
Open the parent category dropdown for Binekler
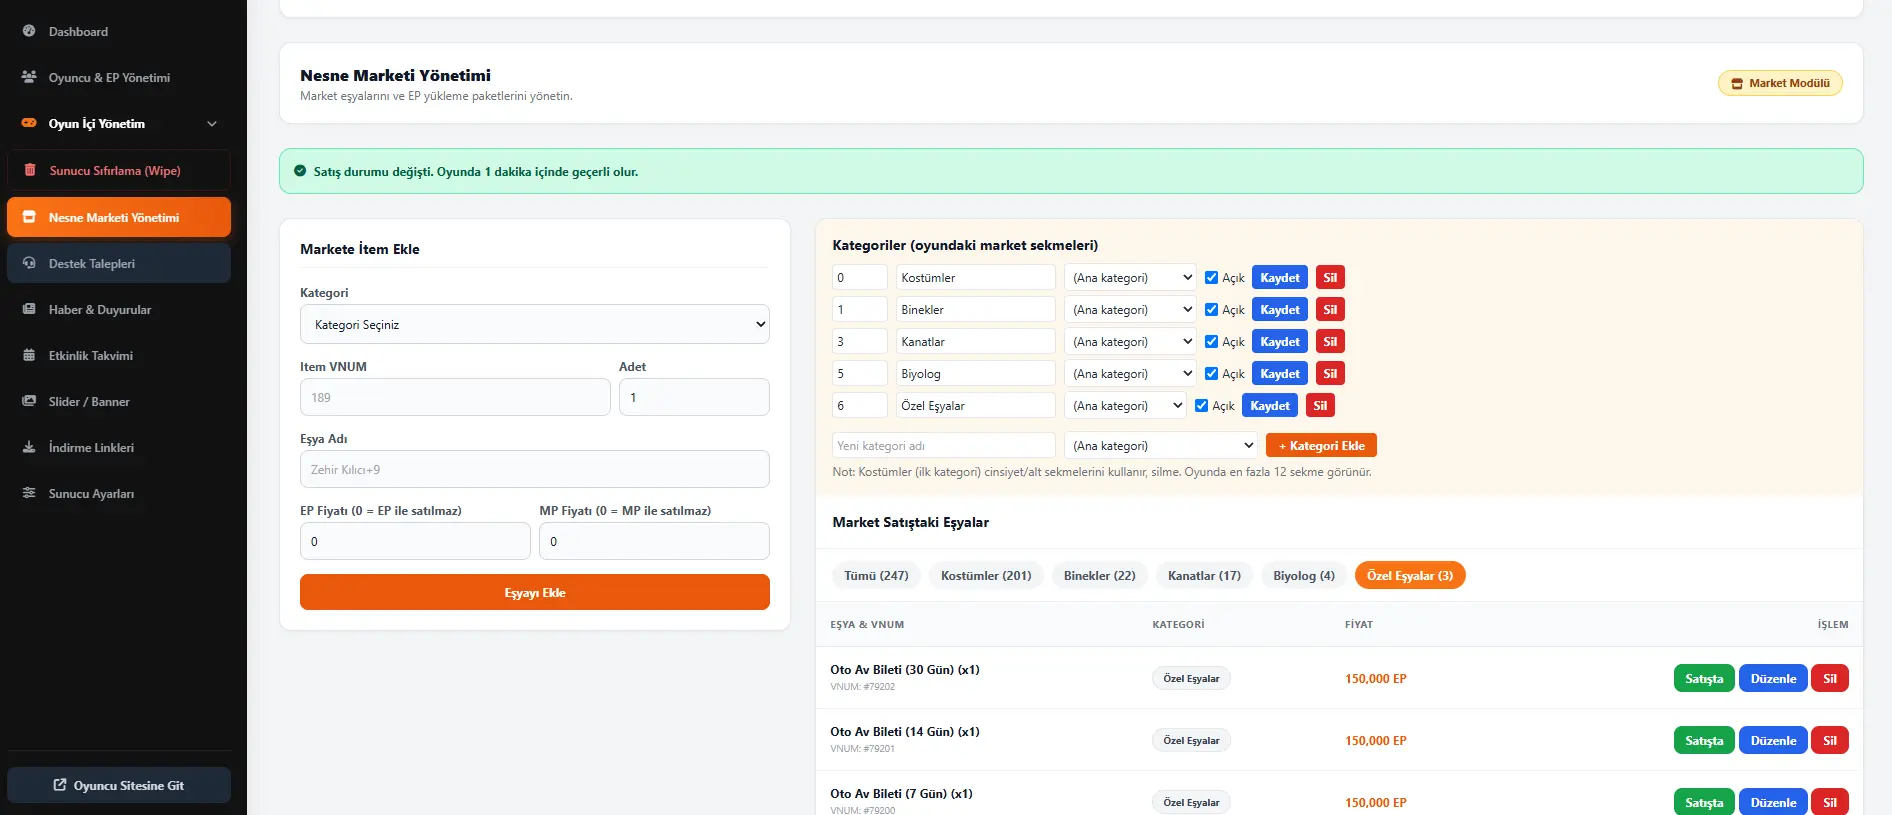coord(1130,309)
